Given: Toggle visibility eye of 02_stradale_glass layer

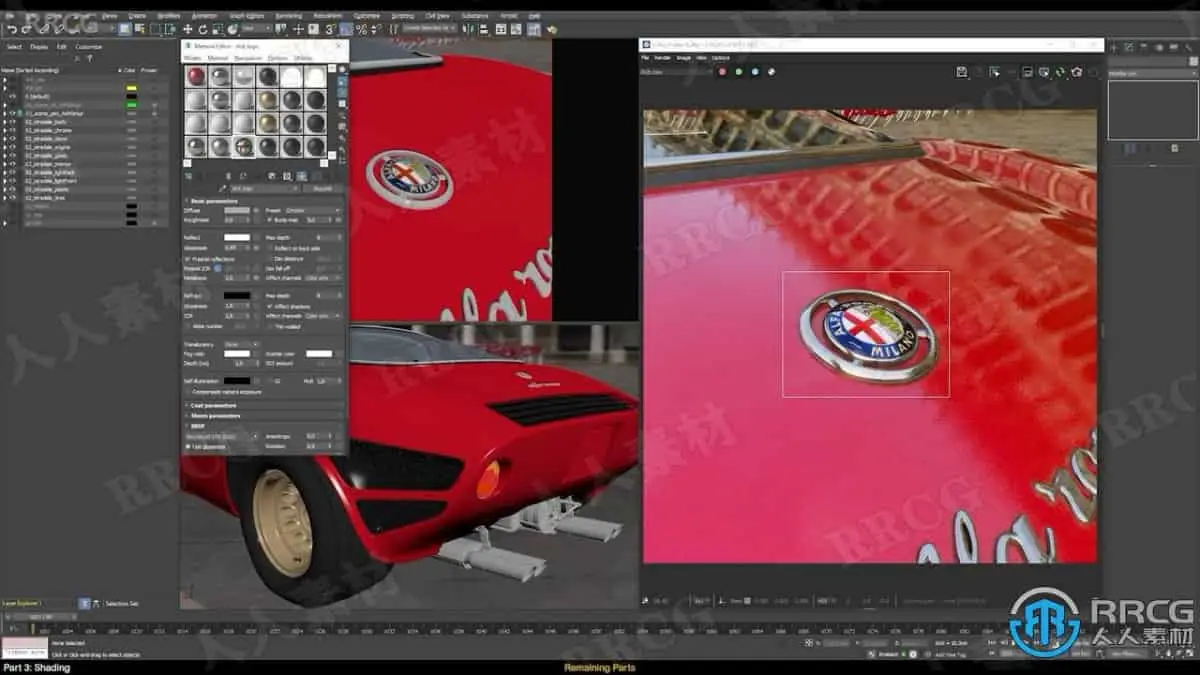Looking at the screenshot, I should click(x=12, y=156).
